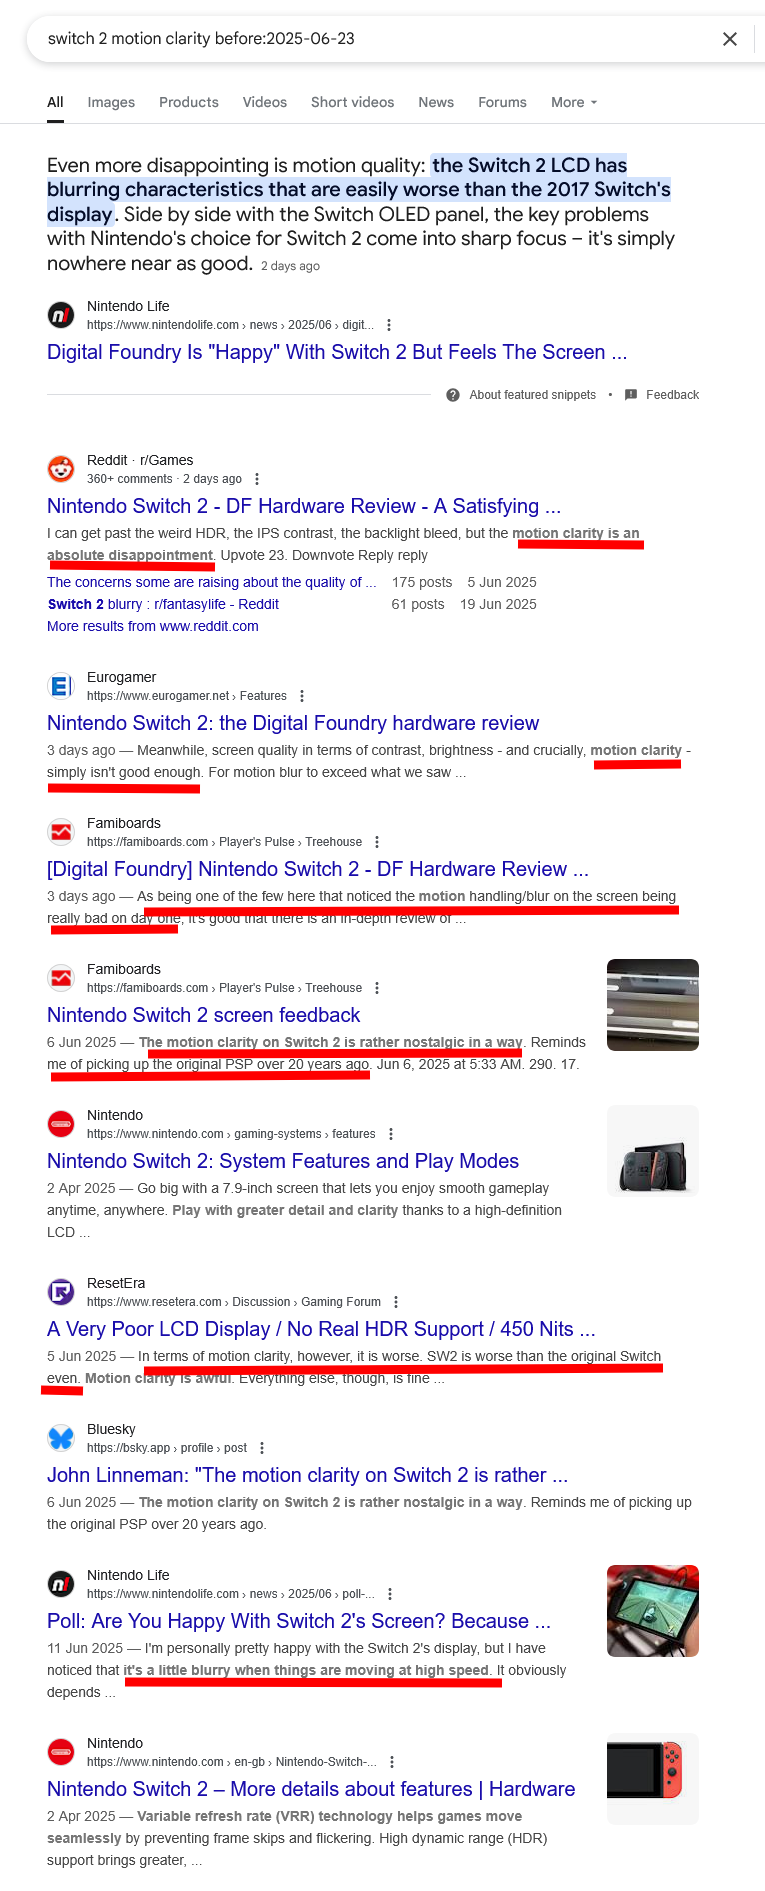Click the '175 posts' count text

click(422, 582)
